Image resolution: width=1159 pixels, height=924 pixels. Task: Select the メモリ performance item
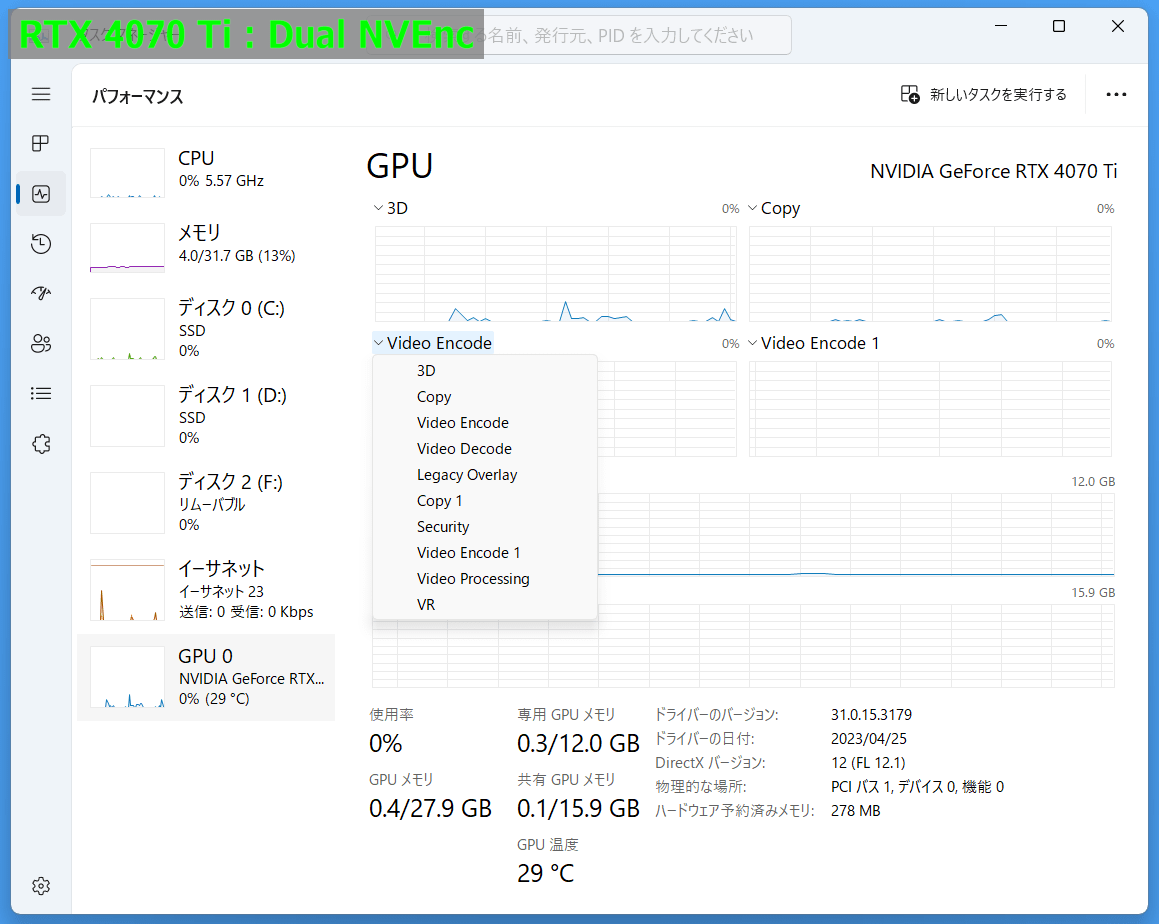pos(206,248)
